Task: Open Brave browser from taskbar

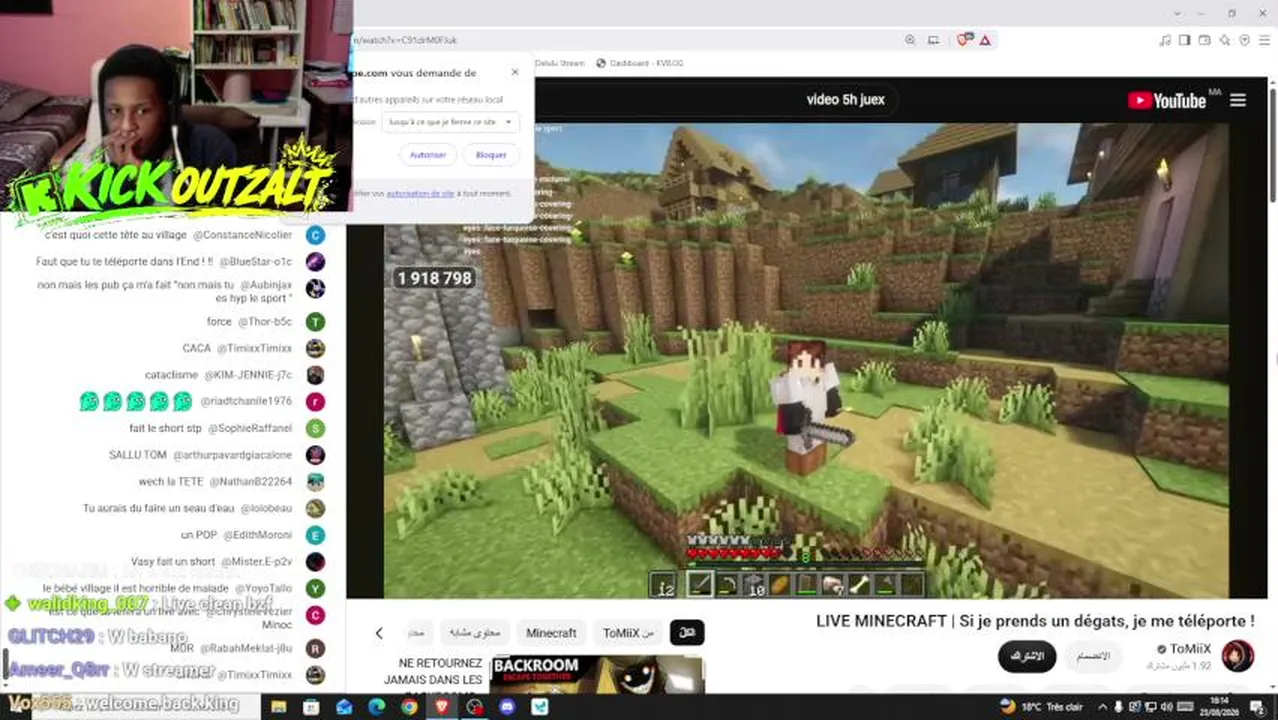Action: coord(442,707)
